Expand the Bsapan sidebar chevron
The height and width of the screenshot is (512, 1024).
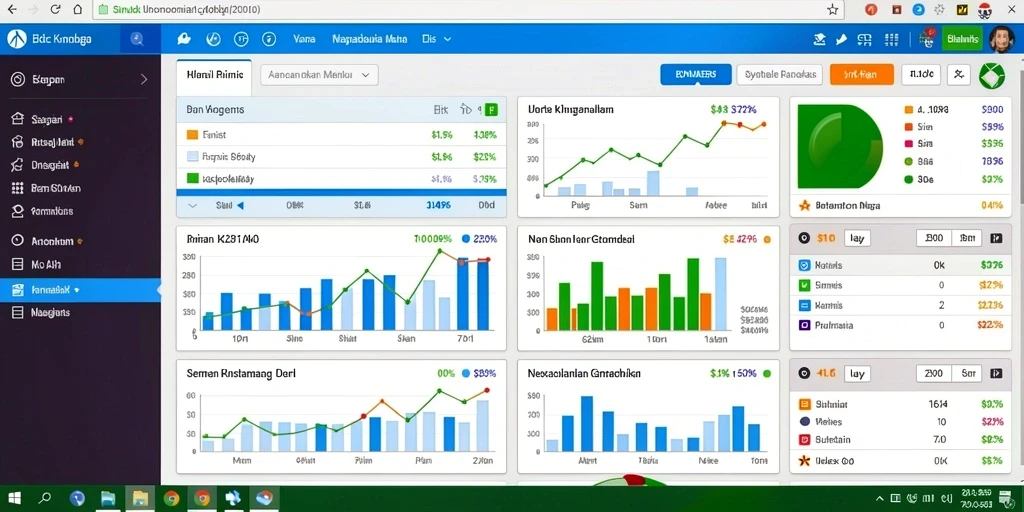144,80
